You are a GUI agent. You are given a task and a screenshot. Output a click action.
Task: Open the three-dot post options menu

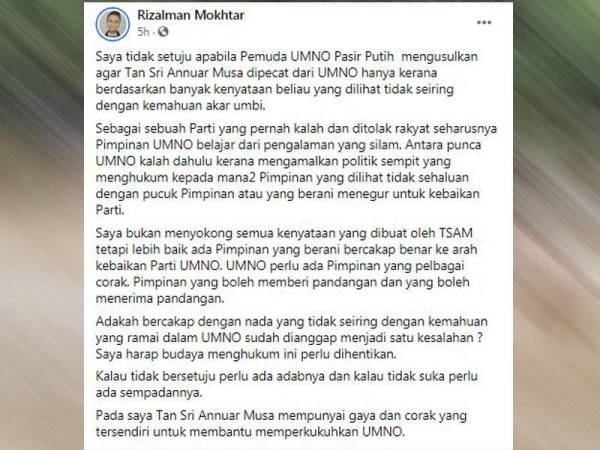pyautogui.click(x=484, y=23)
